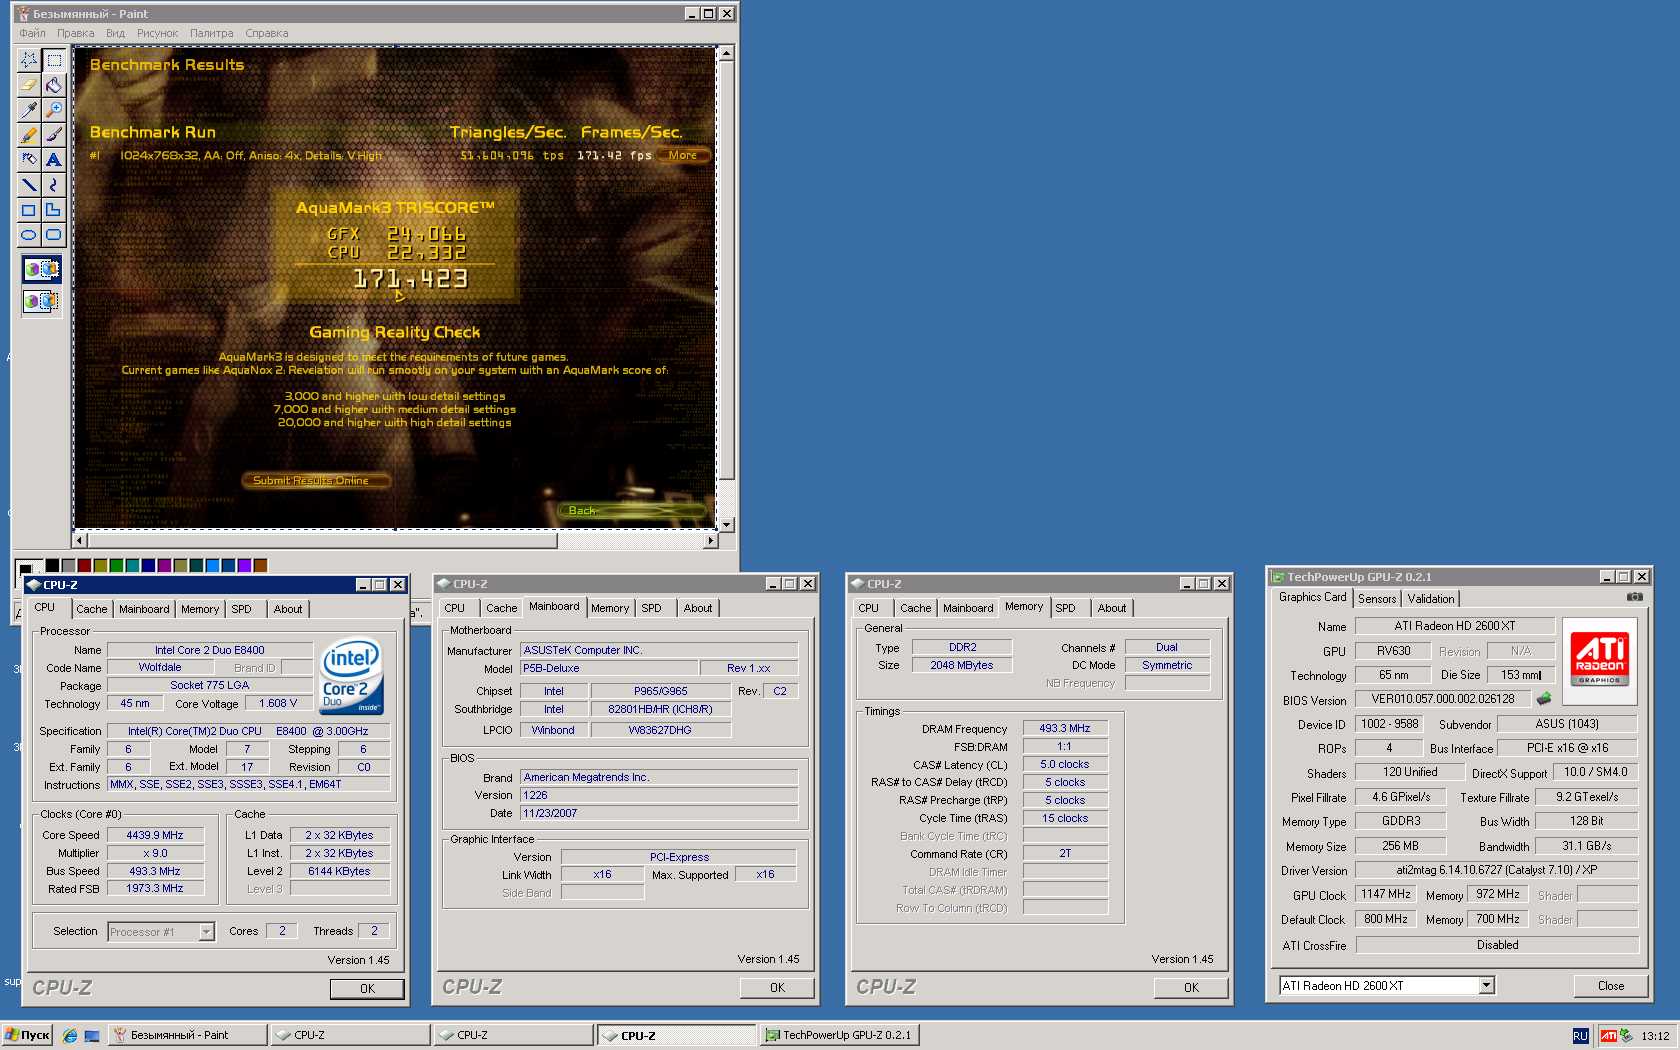Click the GPU Clock 1147 MHz field
Viewport: 1680px width, 1050px height.
click(1385, 894)
